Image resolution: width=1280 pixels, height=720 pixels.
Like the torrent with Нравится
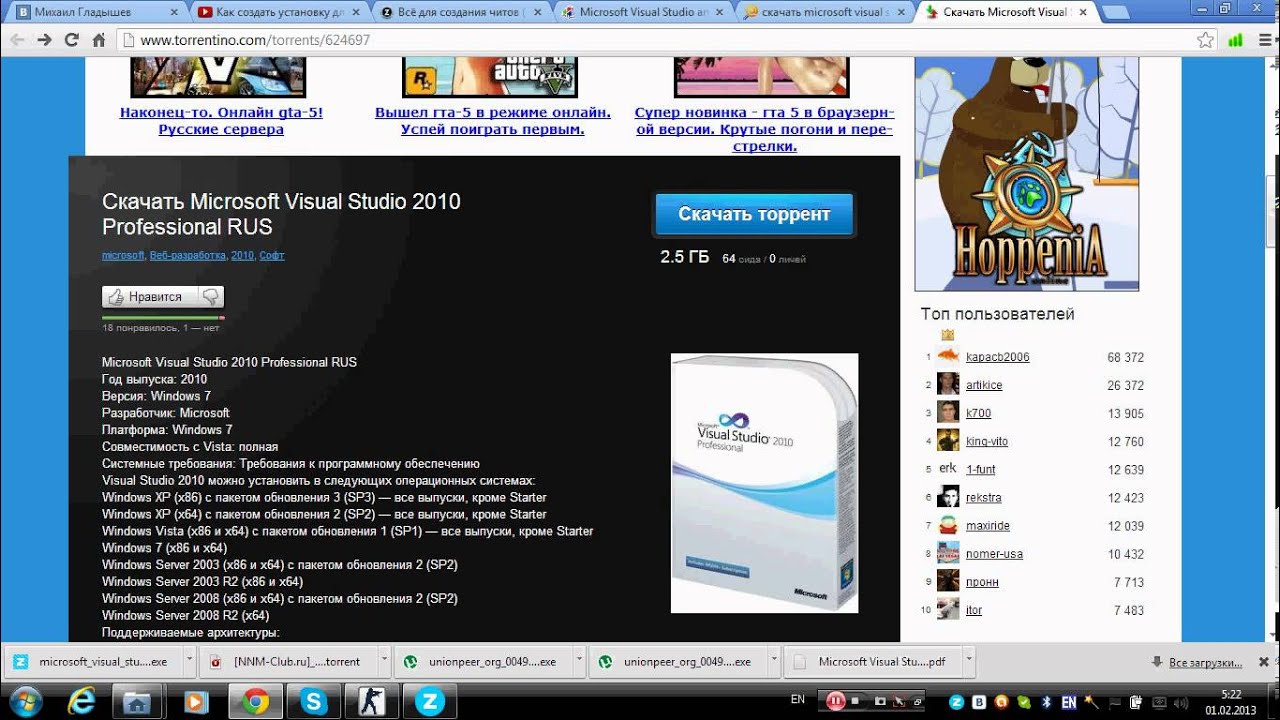tap(151, 297)
